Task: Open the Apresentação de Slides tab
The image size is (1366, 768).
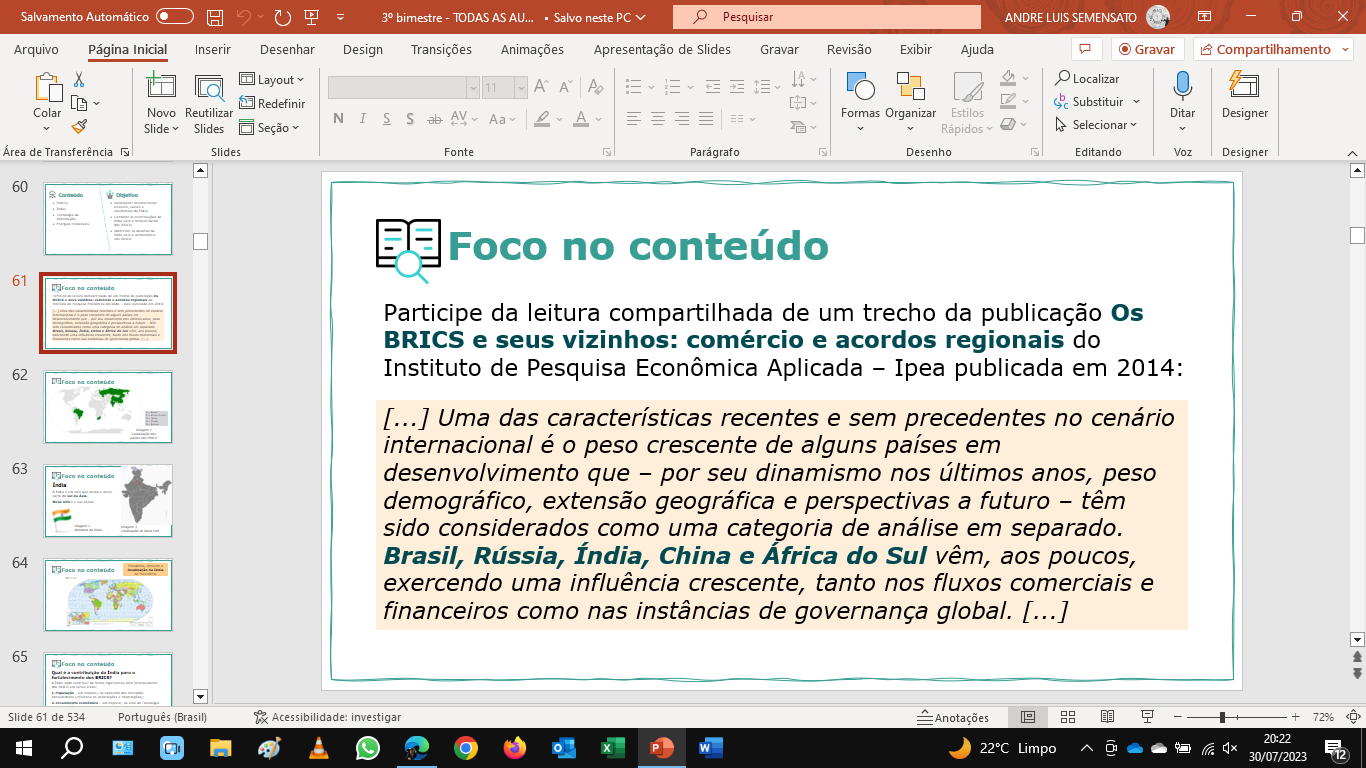Action: (662, 49)
